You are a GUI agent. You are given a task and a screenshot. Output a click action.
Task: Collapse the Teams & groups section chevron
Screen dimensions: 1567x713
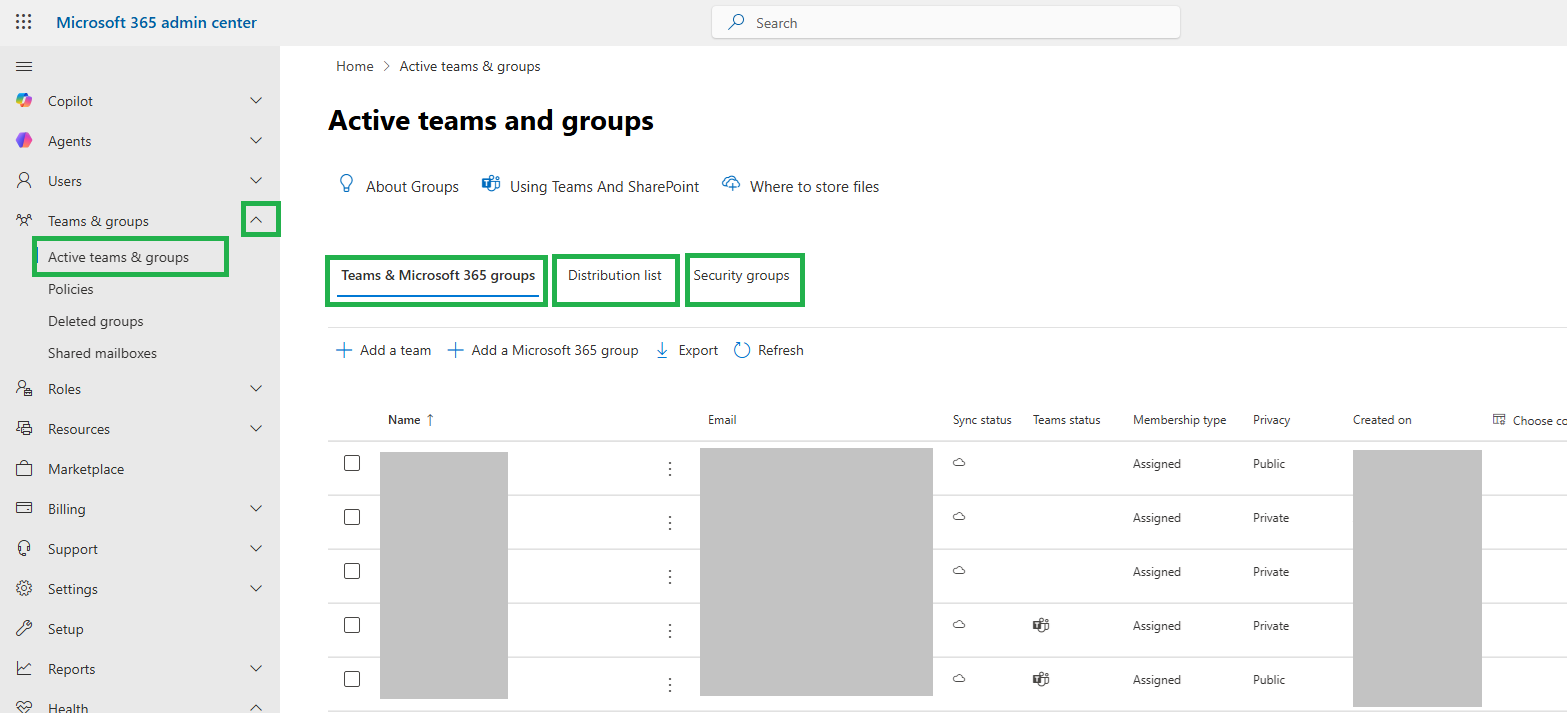click(258, 220)
